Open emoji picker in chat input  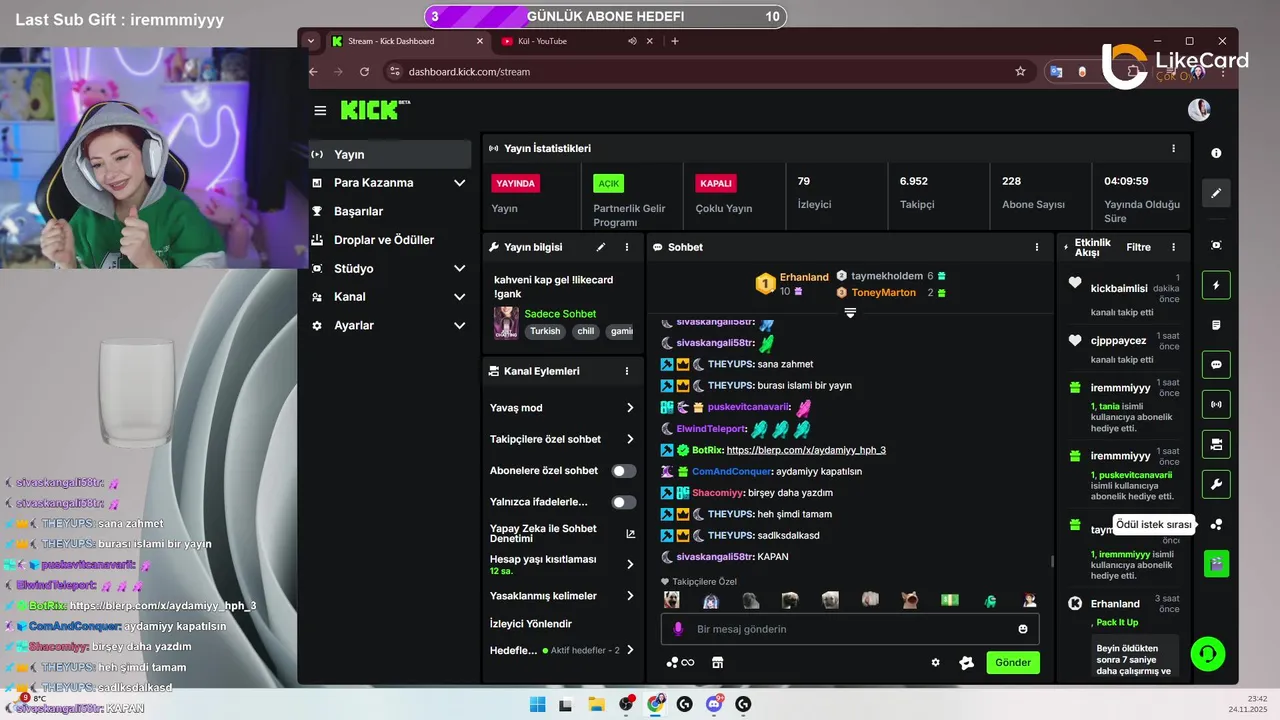click(1023, 629)
